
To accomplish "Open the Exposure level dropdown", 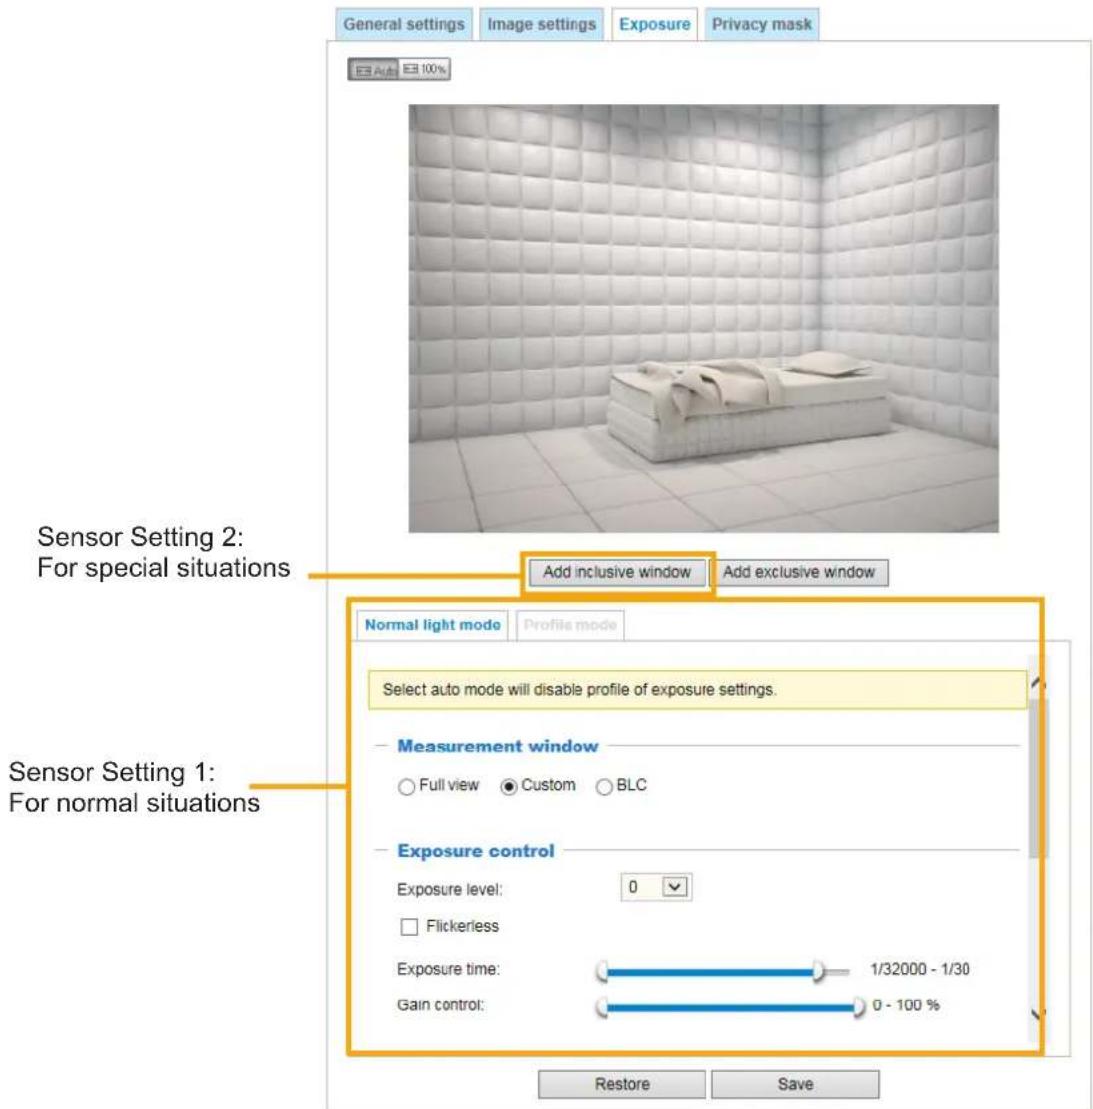I will click(x=656, y=887).
